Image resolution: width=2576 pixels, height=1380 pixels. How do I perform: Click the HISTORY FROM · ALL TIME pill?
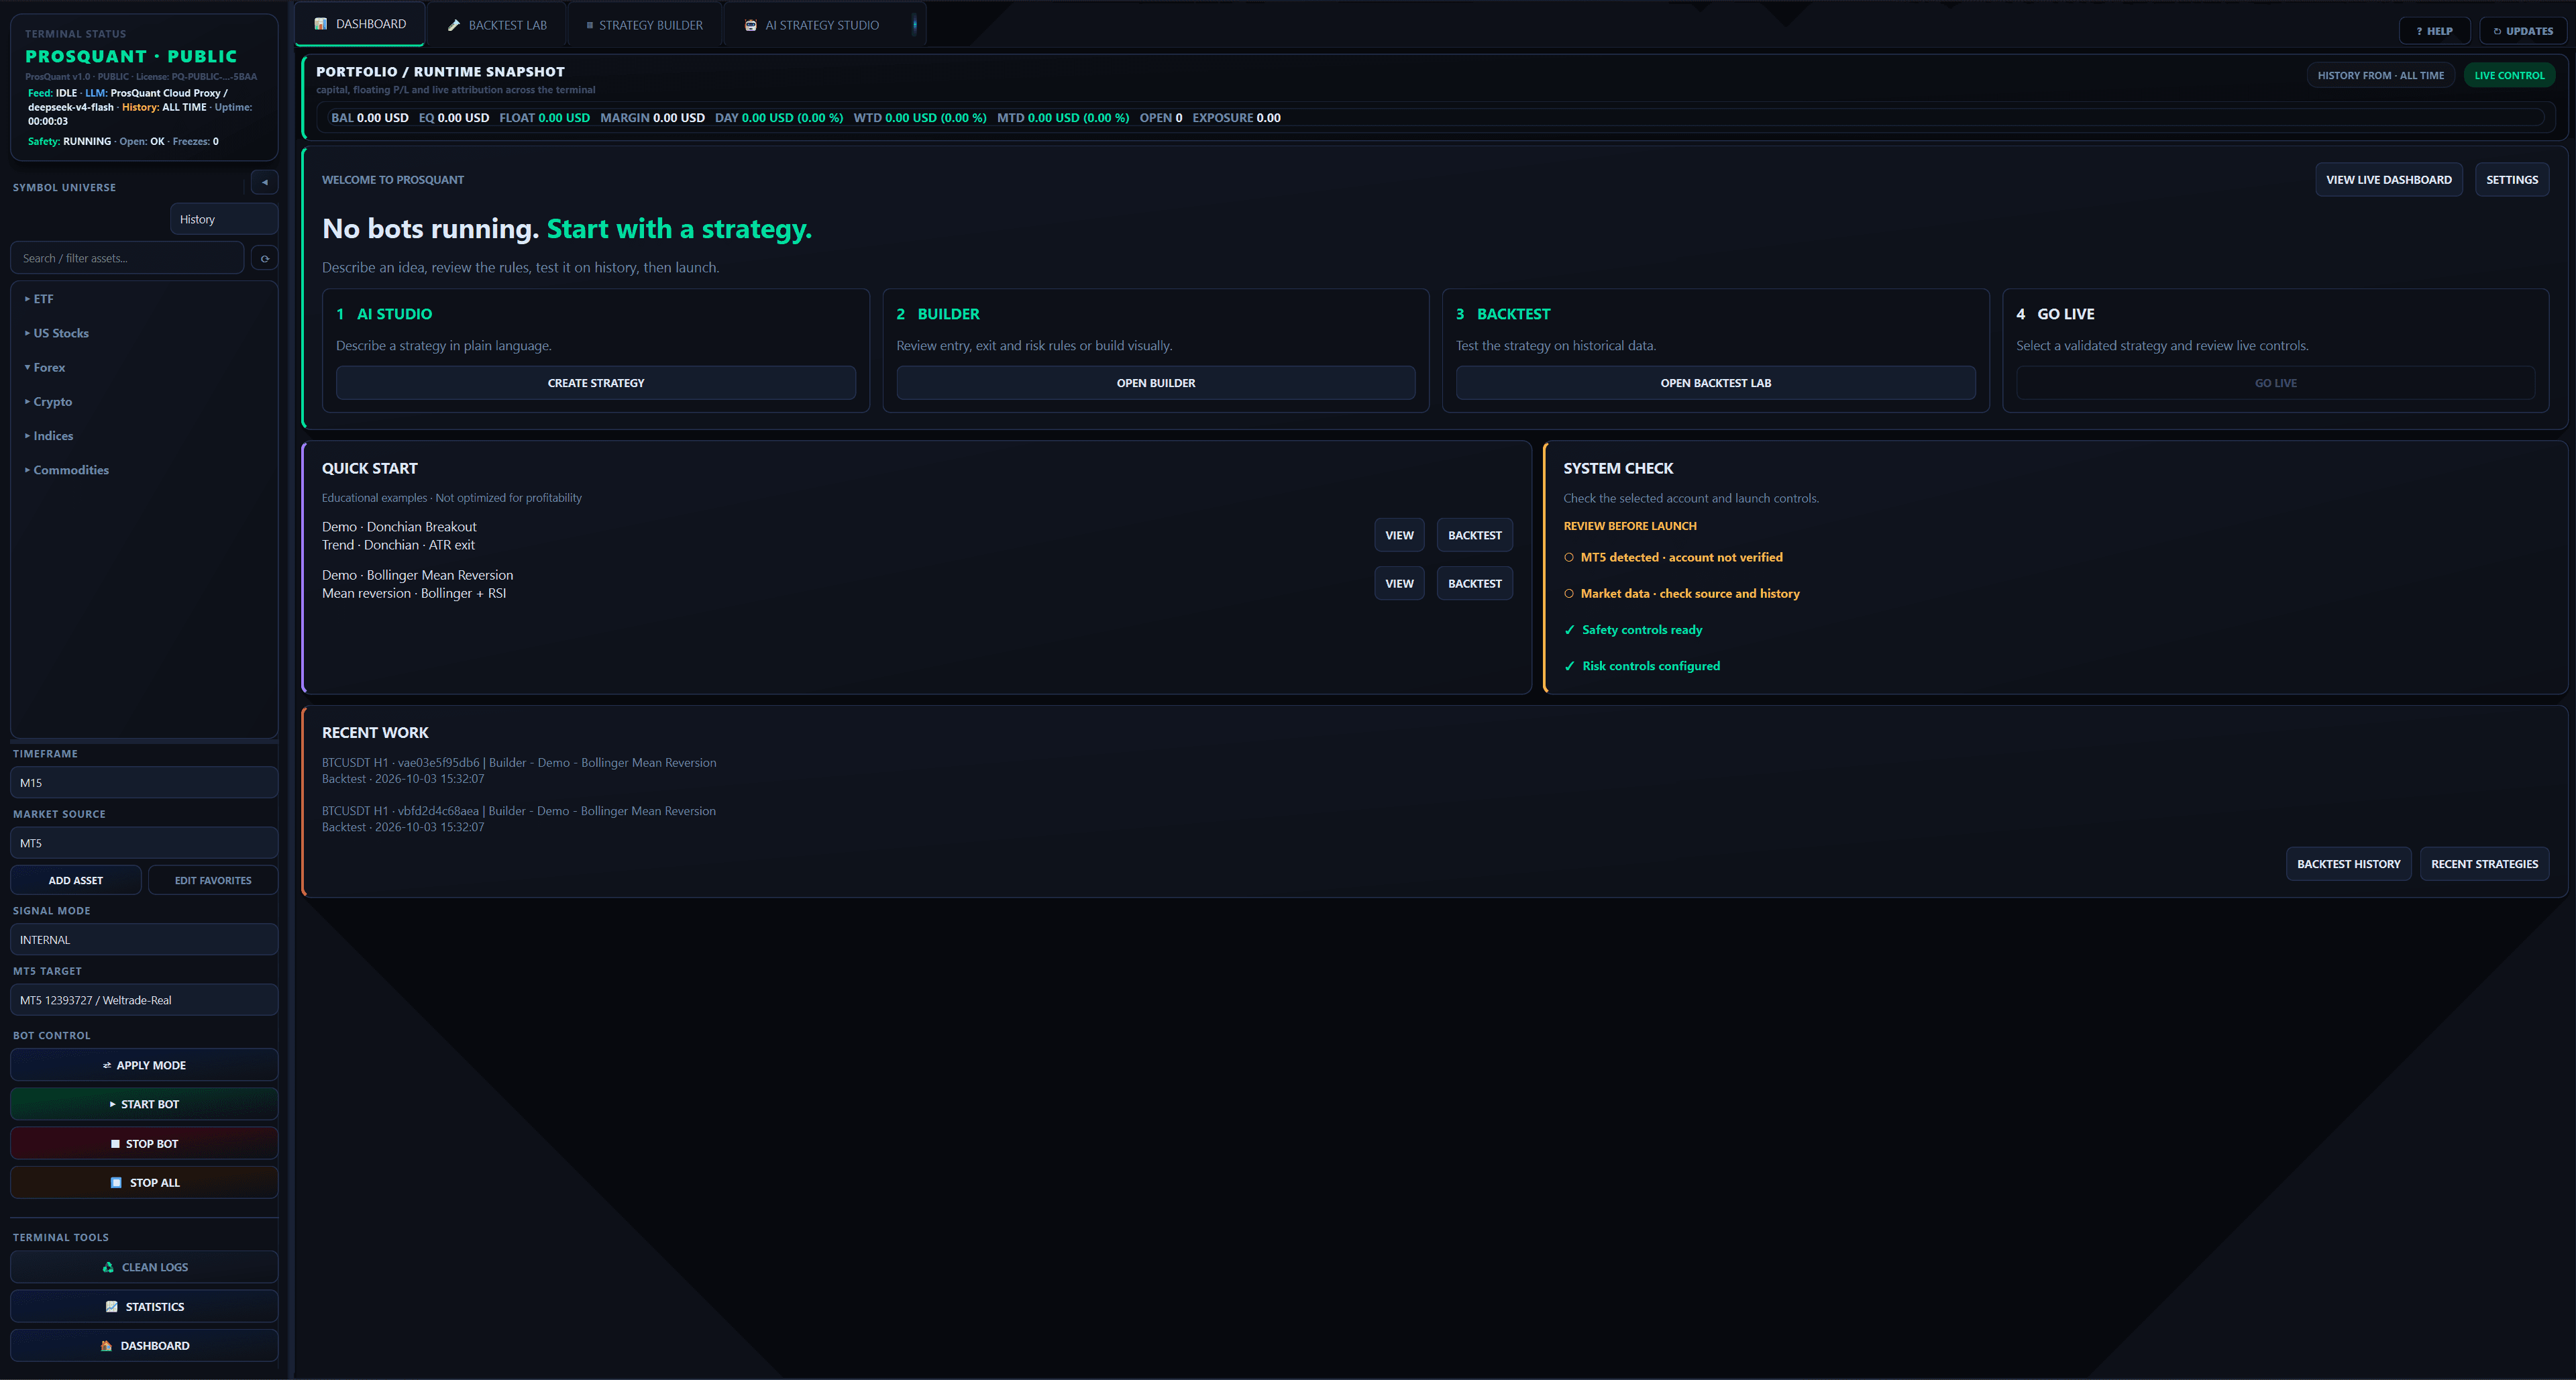[x=2380, y=75]
